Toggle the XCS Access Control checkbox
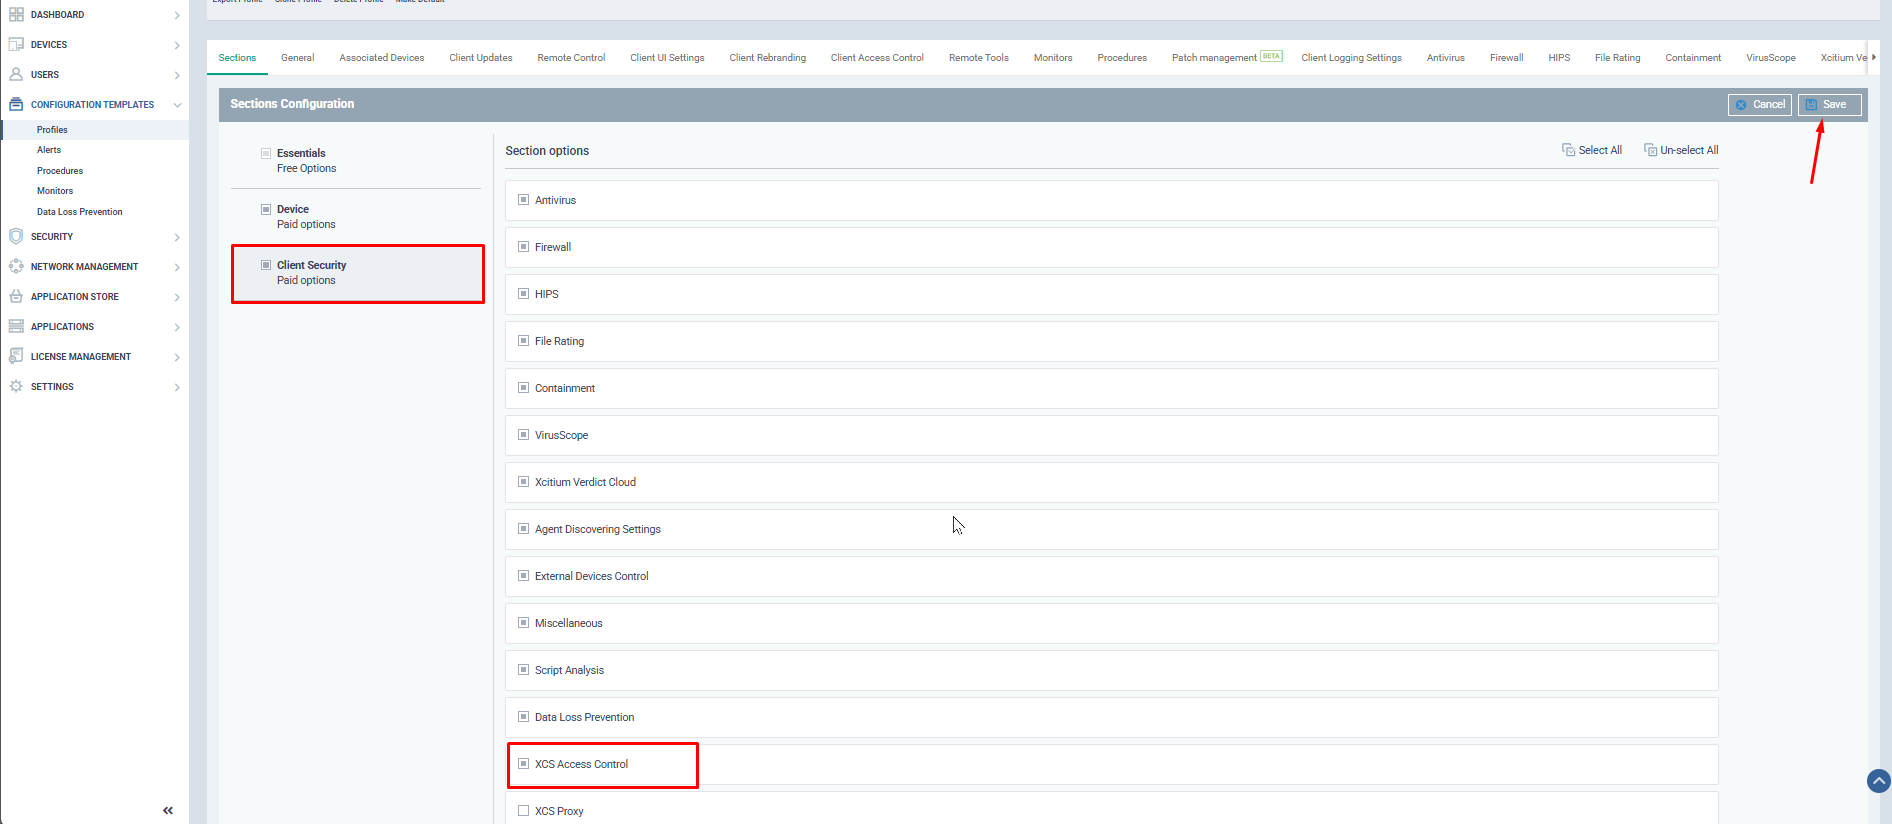Screen dimensions: 1892x824 [x=523, y=764]
